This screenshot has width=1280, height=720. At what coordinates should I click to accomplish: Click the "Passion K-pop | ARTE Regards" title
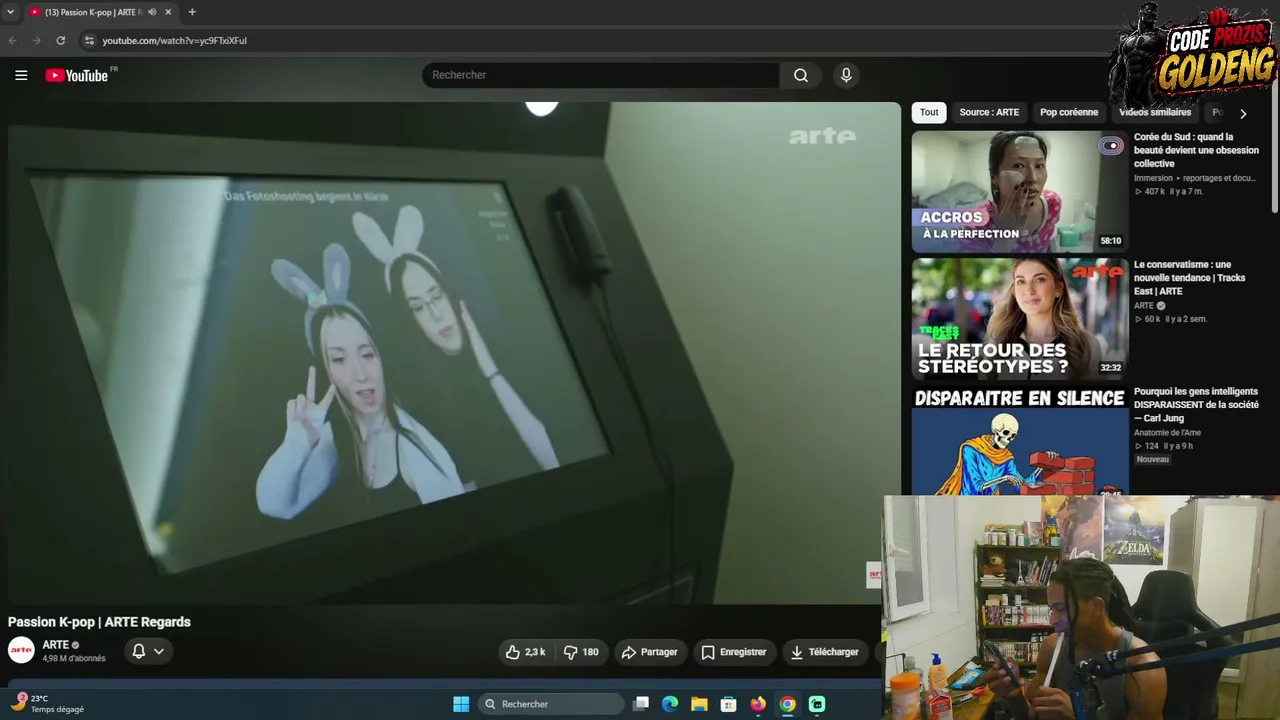coord(99,622)
